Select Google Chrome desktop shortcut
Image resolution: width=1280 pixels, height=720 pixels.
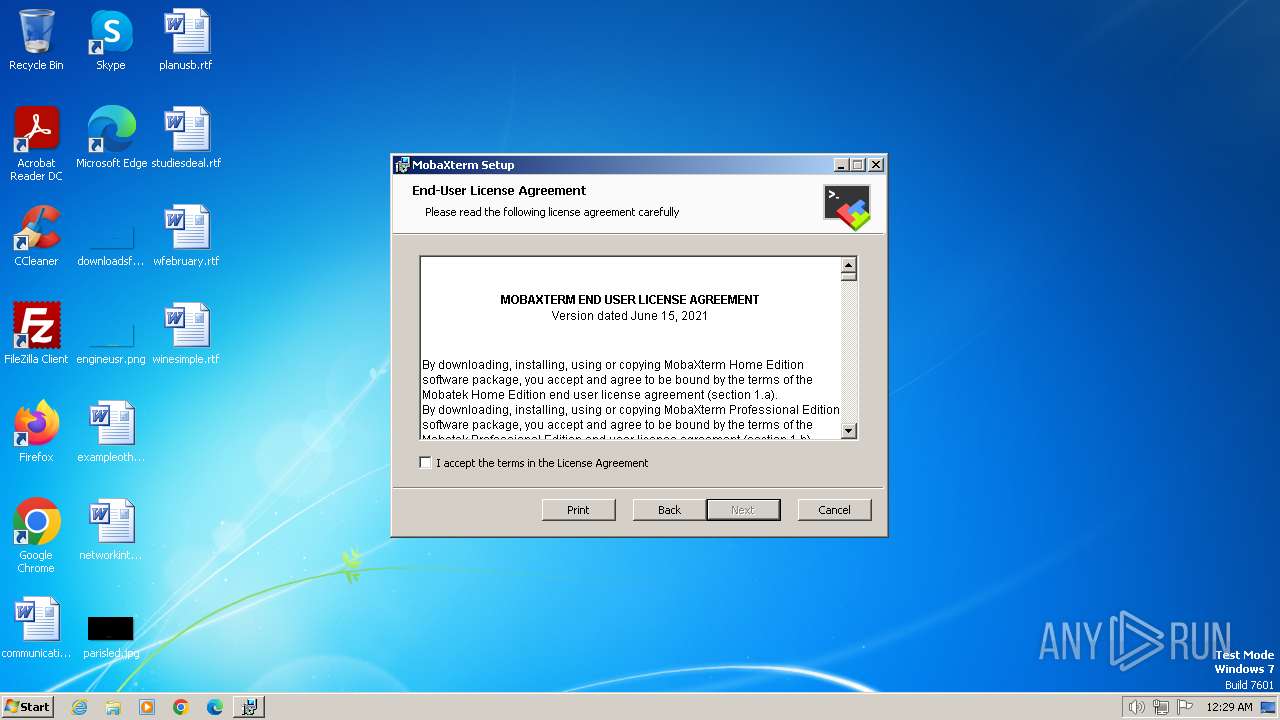36,537
